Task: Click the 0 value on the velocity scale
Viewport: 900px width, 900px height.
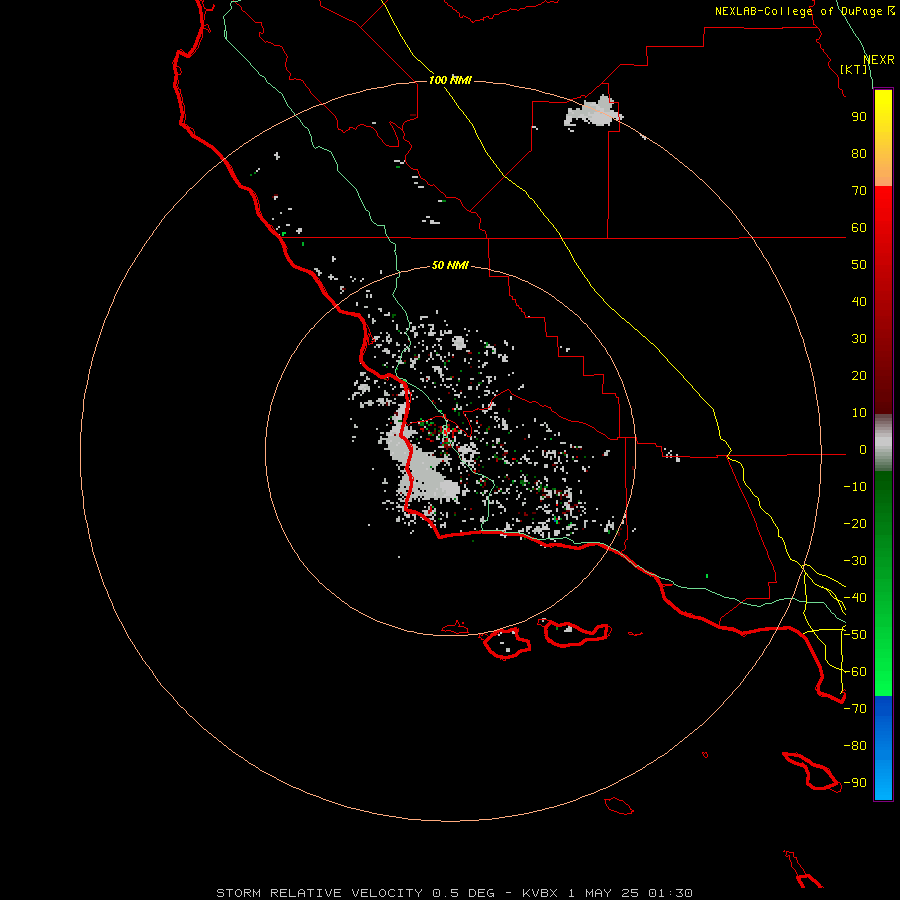Action: 863,450
